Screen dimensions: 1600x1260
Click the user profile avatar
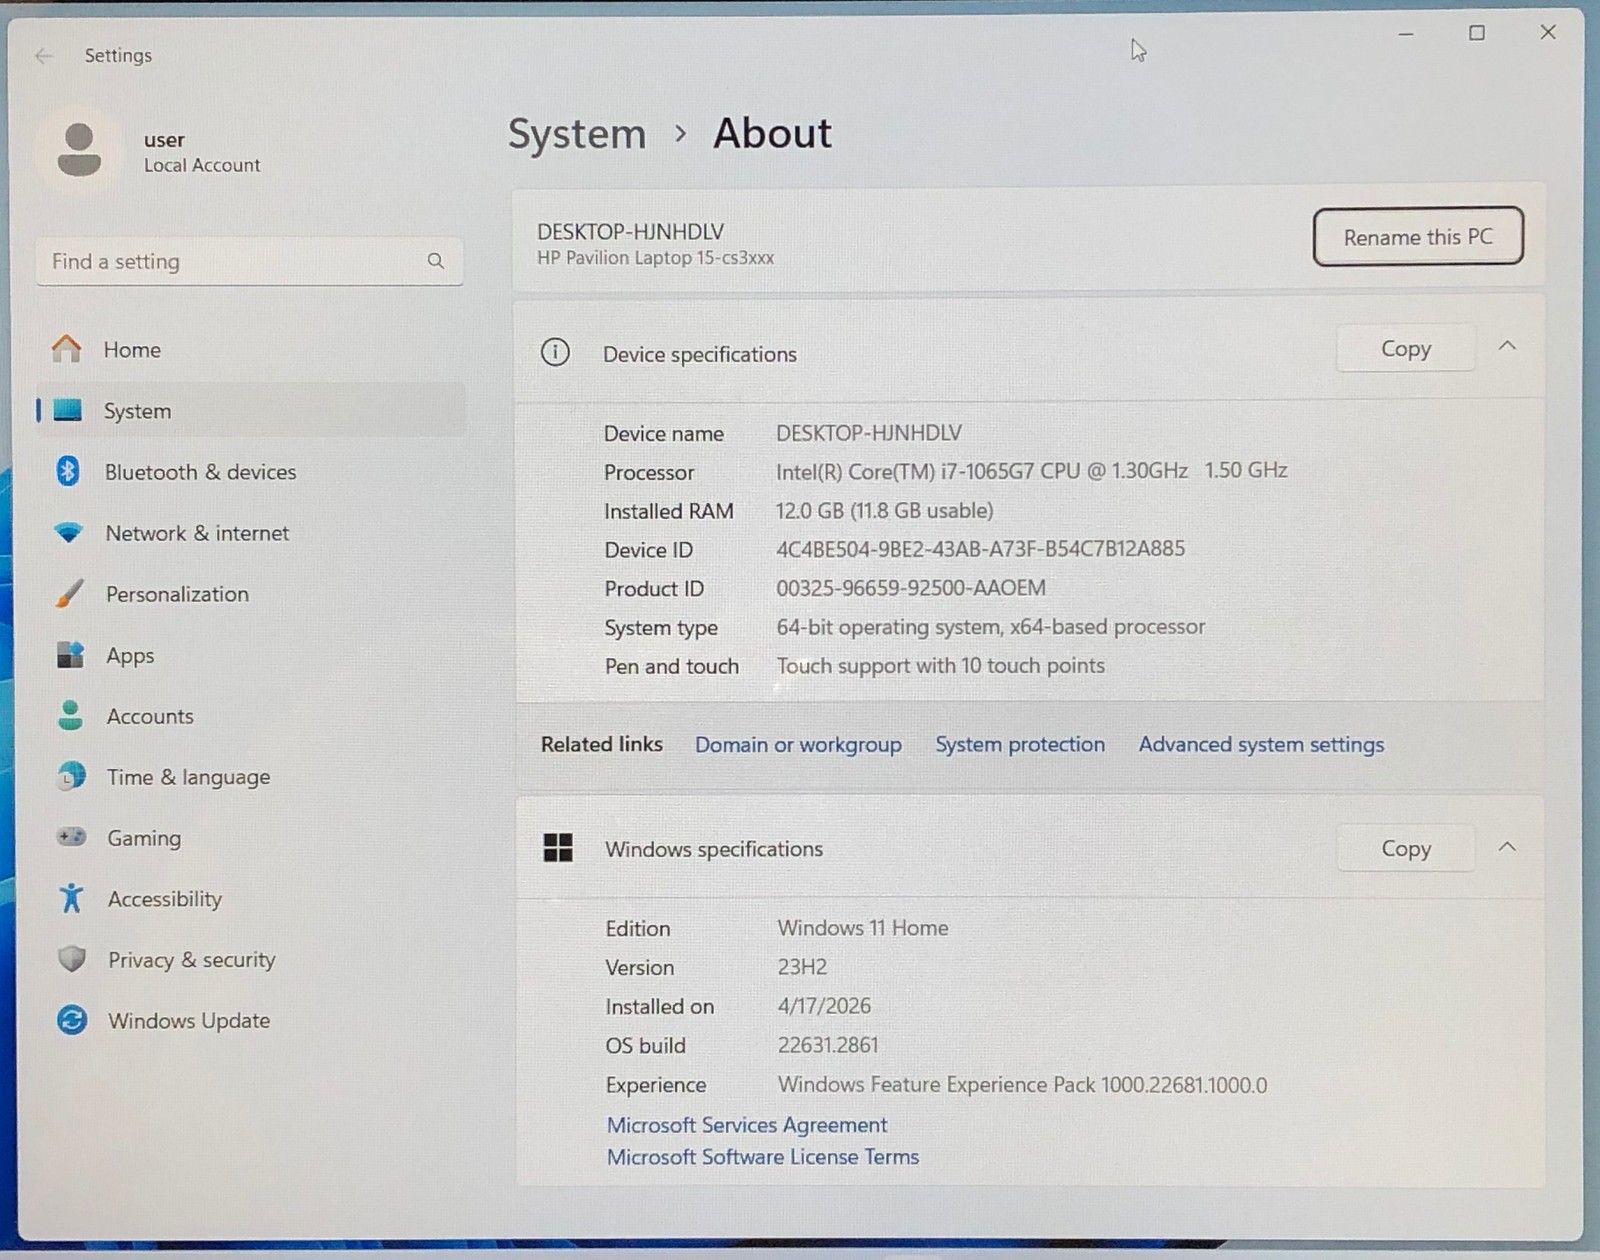click(x=79, y=150)
